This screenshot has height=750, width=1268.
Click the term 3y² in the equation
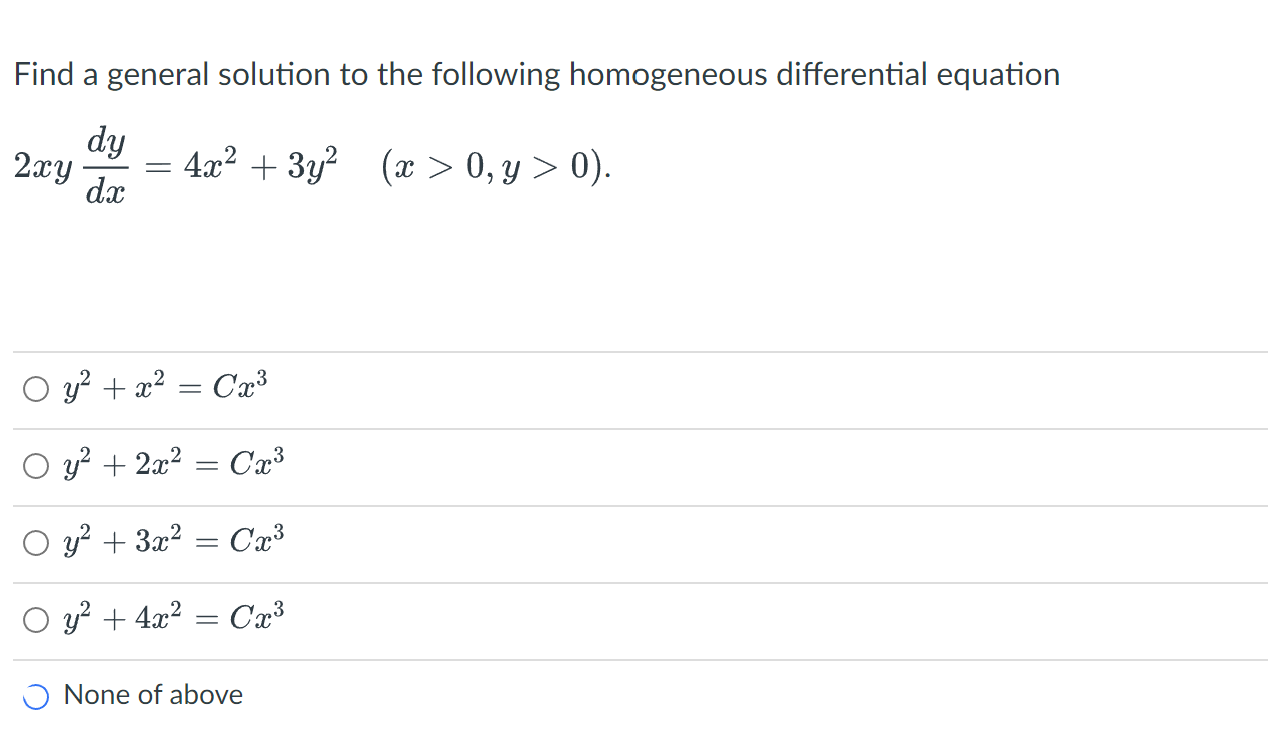312,163
